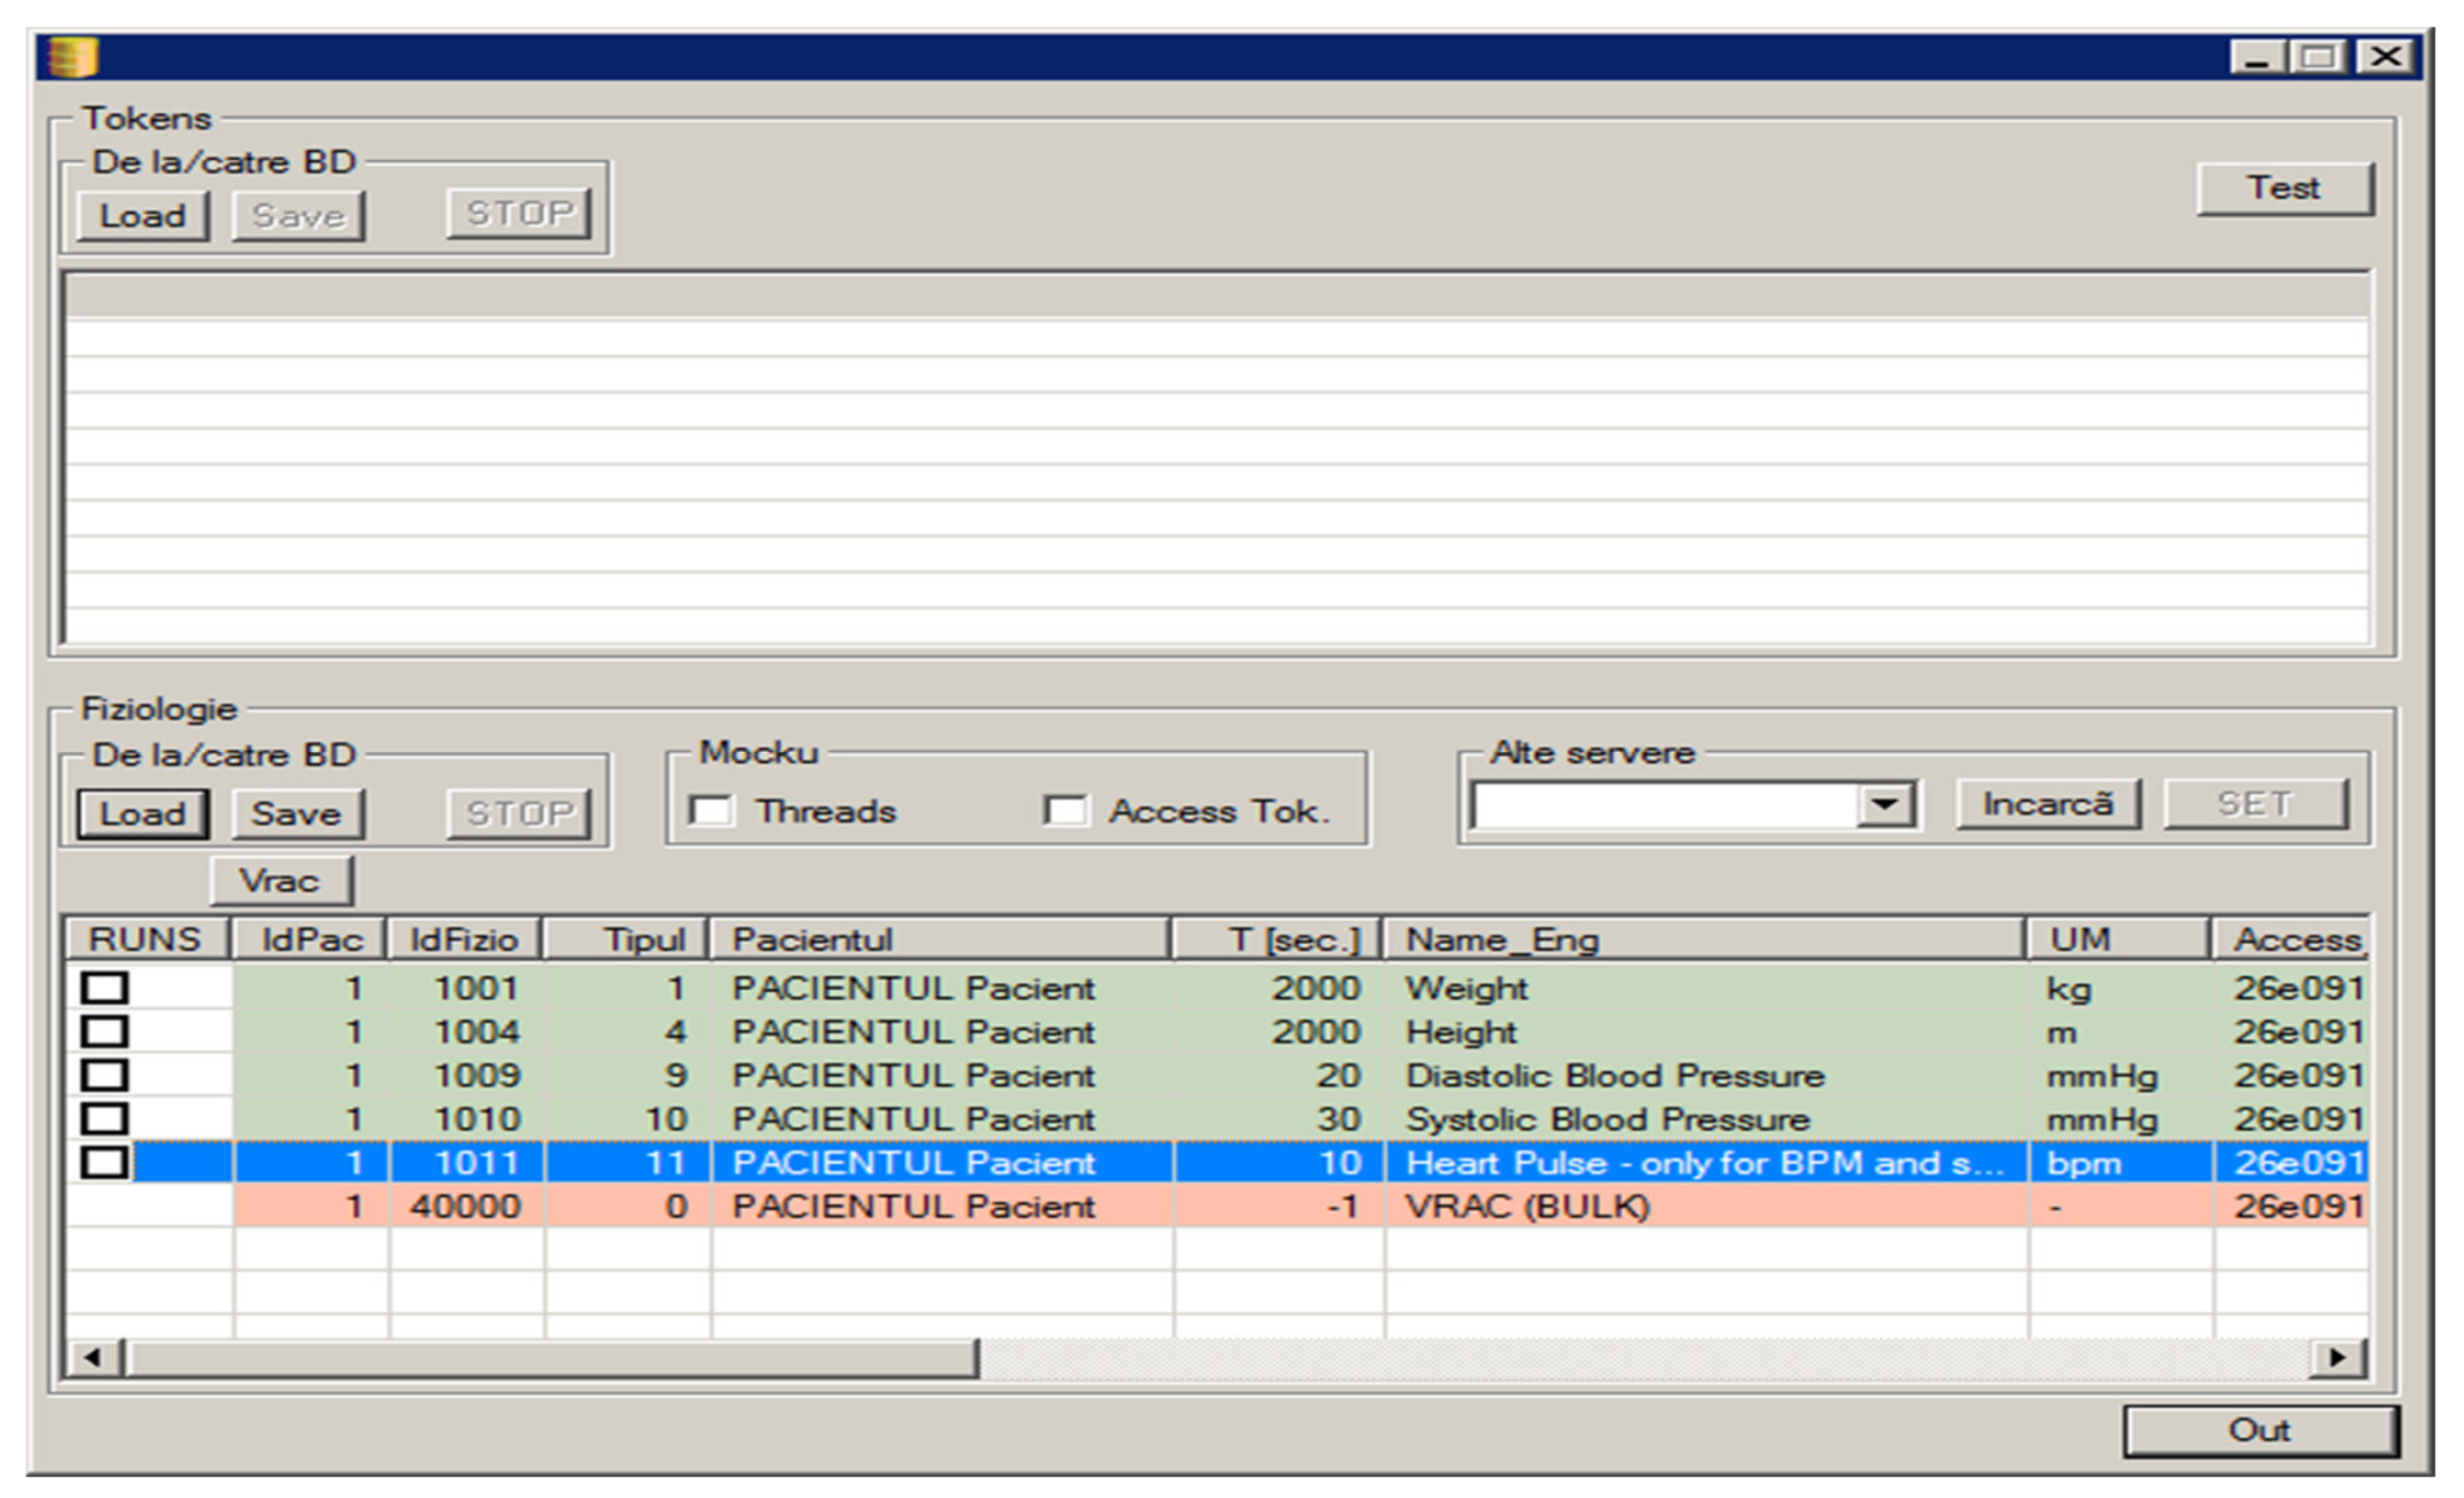Click the Alte servere combo box field
The image size is (2464, 1498).
(1665, 806)
